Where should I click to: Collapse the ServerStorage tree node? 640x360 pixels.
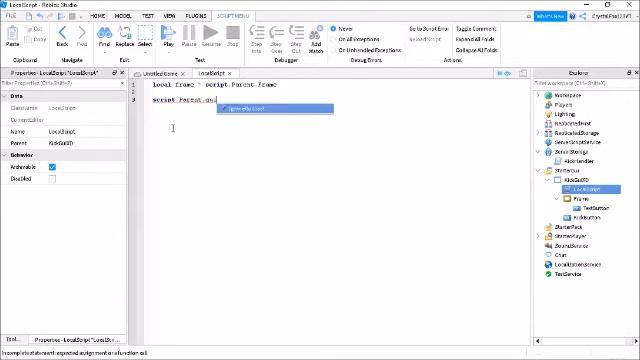point(538,152)
